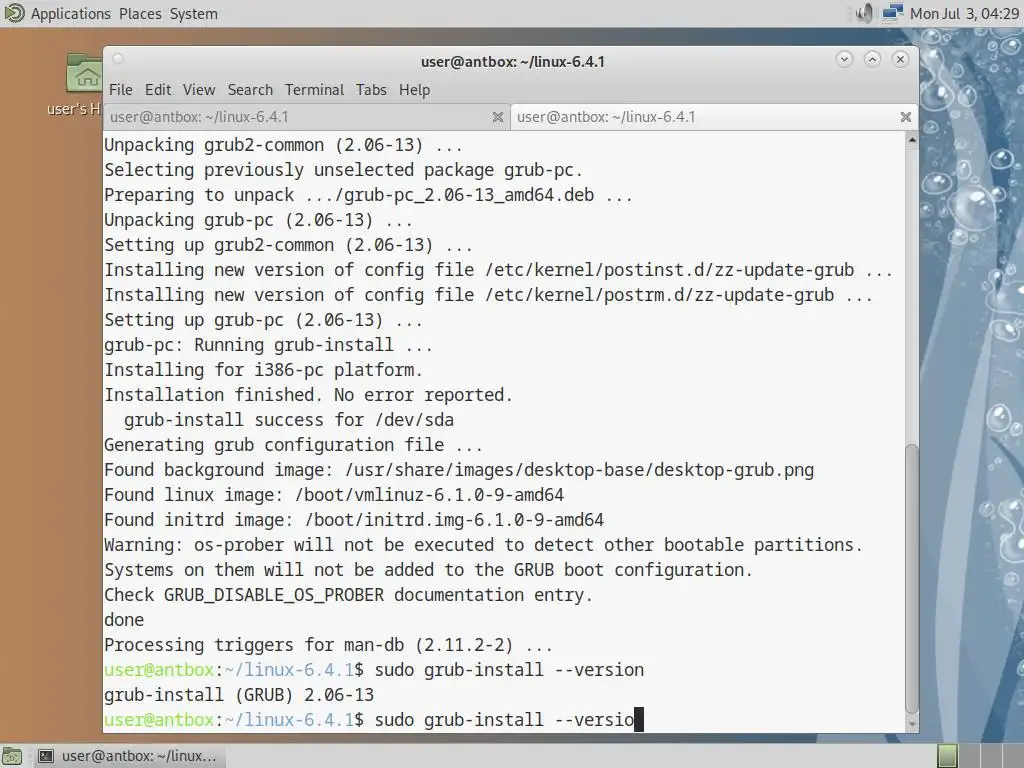Click the terminal window title bar text
This screenshot has width=1024, height=768.
click(513, 62)
